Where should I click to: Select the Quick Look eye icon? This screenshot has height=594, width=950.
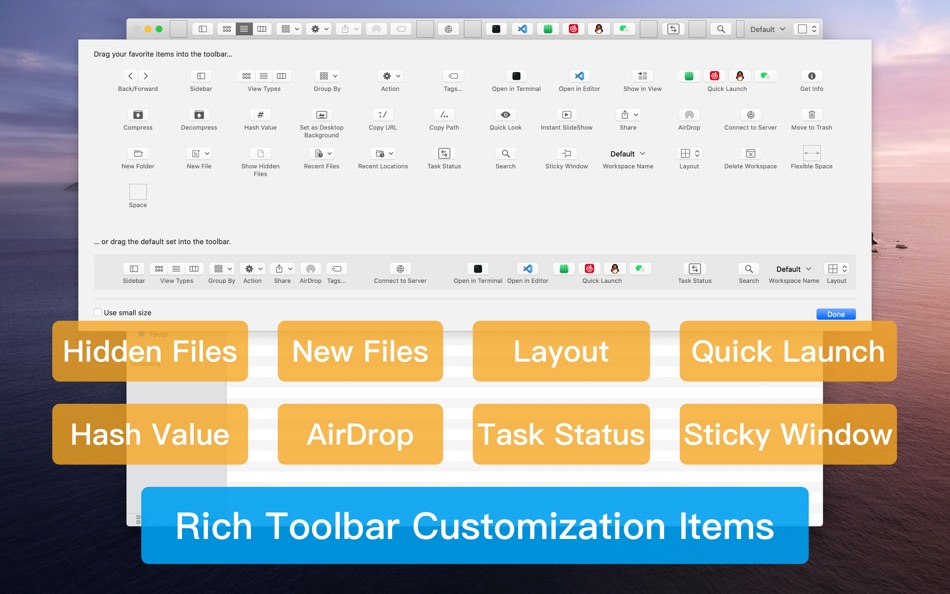click(x=505, y=115)
